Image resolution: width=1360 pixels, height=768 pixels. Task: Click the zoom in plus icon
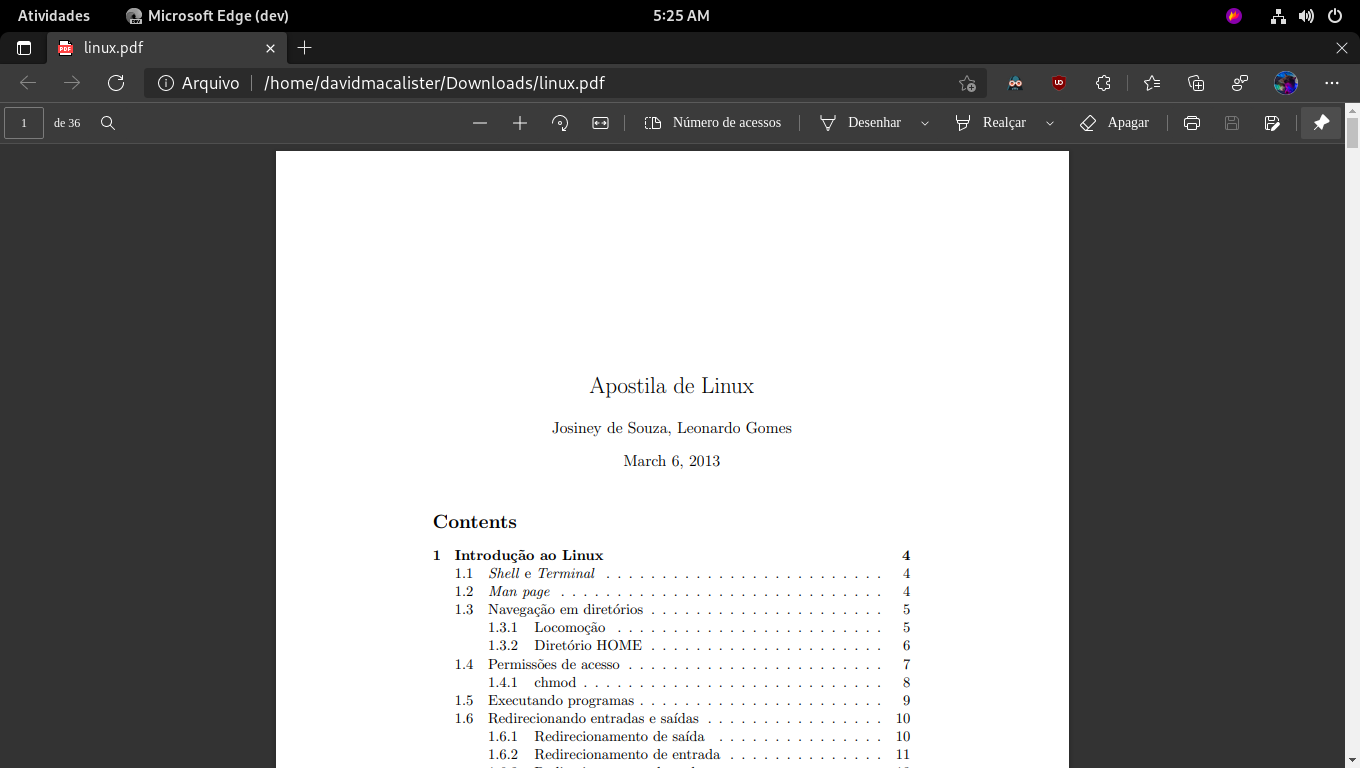520,123
